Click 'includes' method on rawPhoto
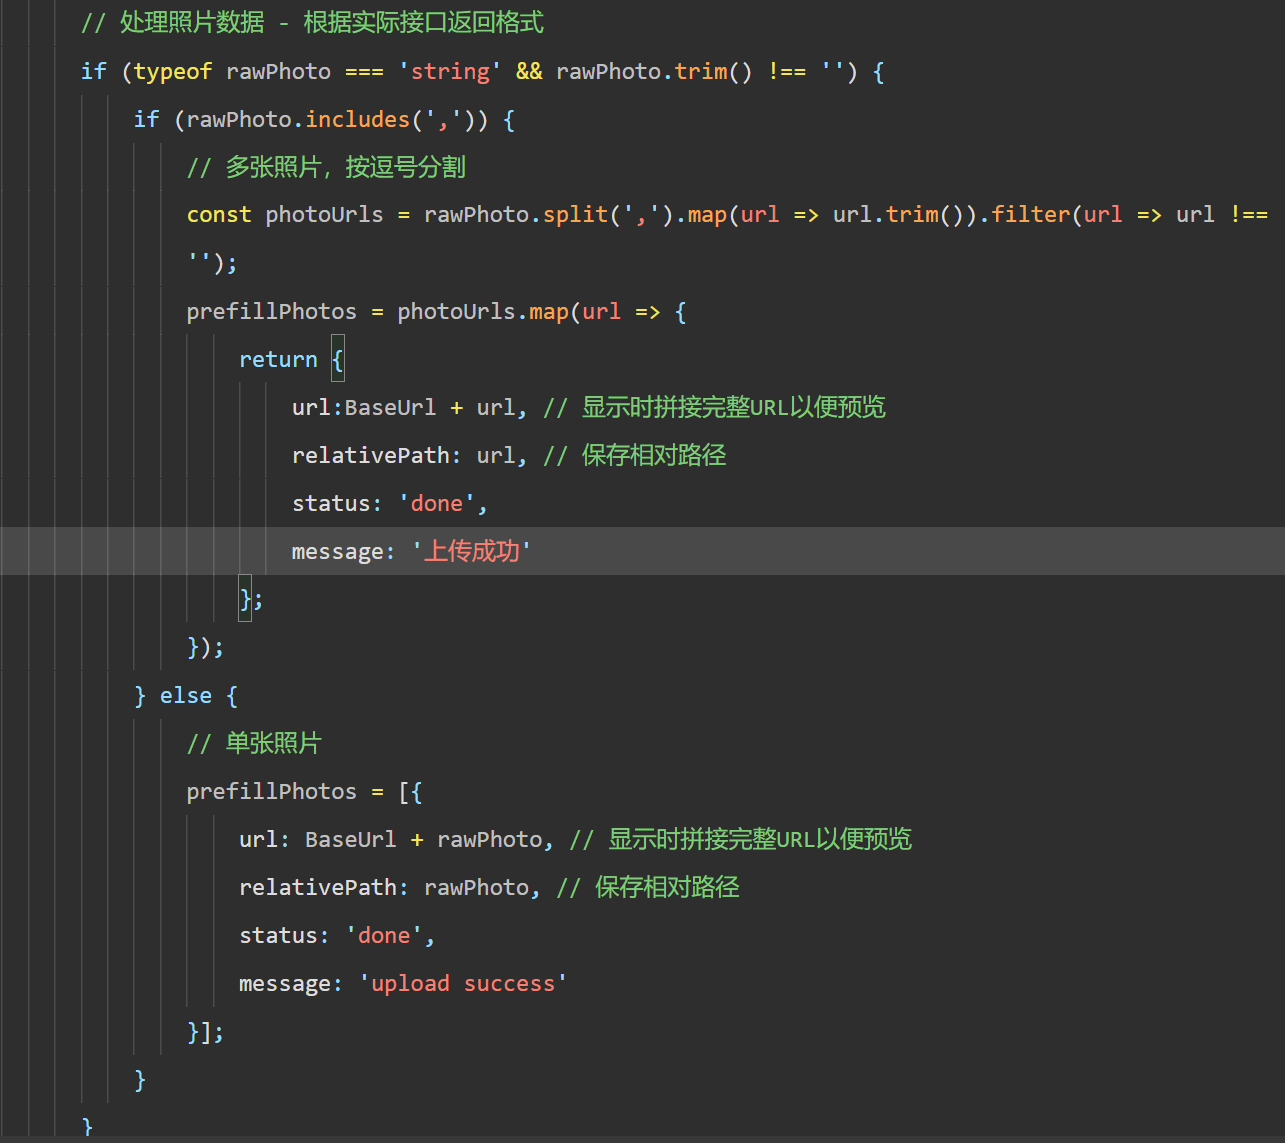The width and height of the screenshot is (1285, 1143). pos(358,119)
